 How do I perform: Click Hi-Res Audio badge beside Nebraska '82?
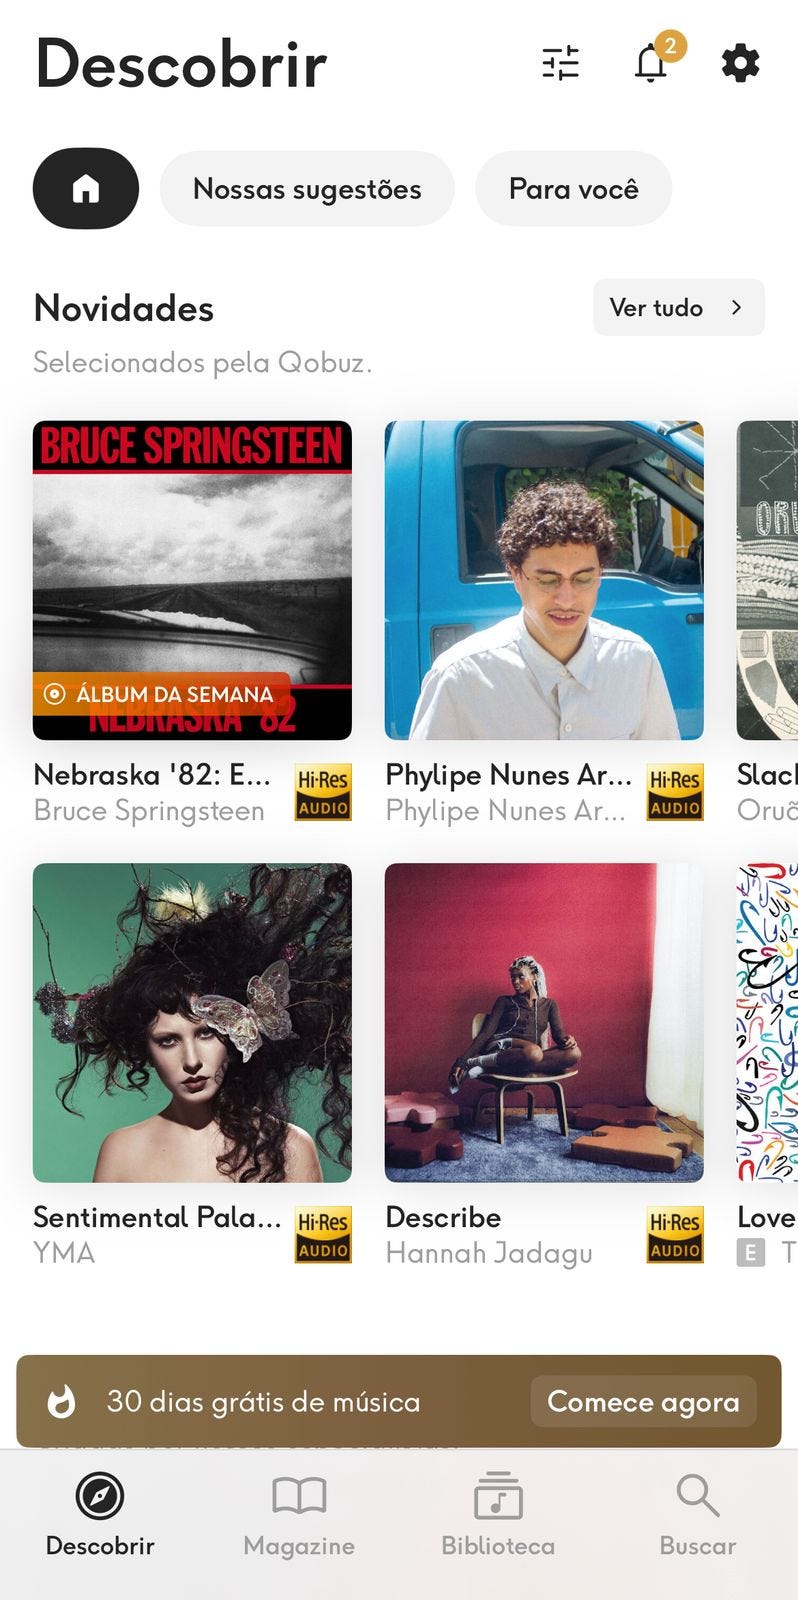[323, 792]
